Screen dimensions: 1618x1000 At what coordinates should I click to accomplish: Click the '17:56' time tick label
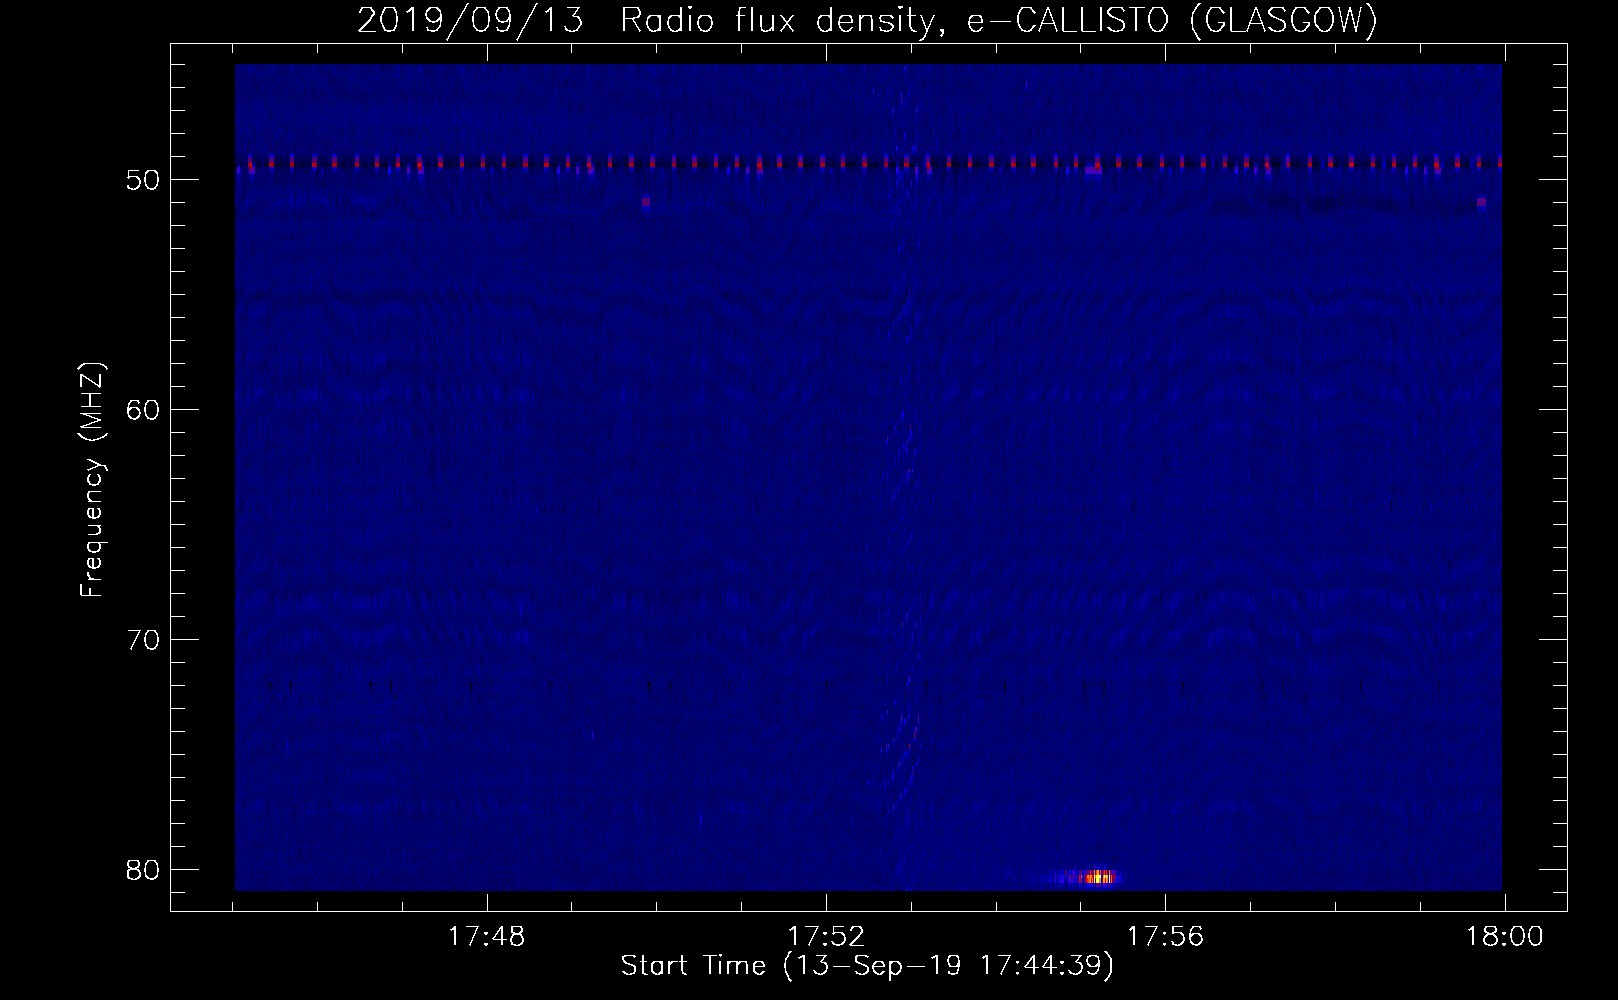point(1165,937)
